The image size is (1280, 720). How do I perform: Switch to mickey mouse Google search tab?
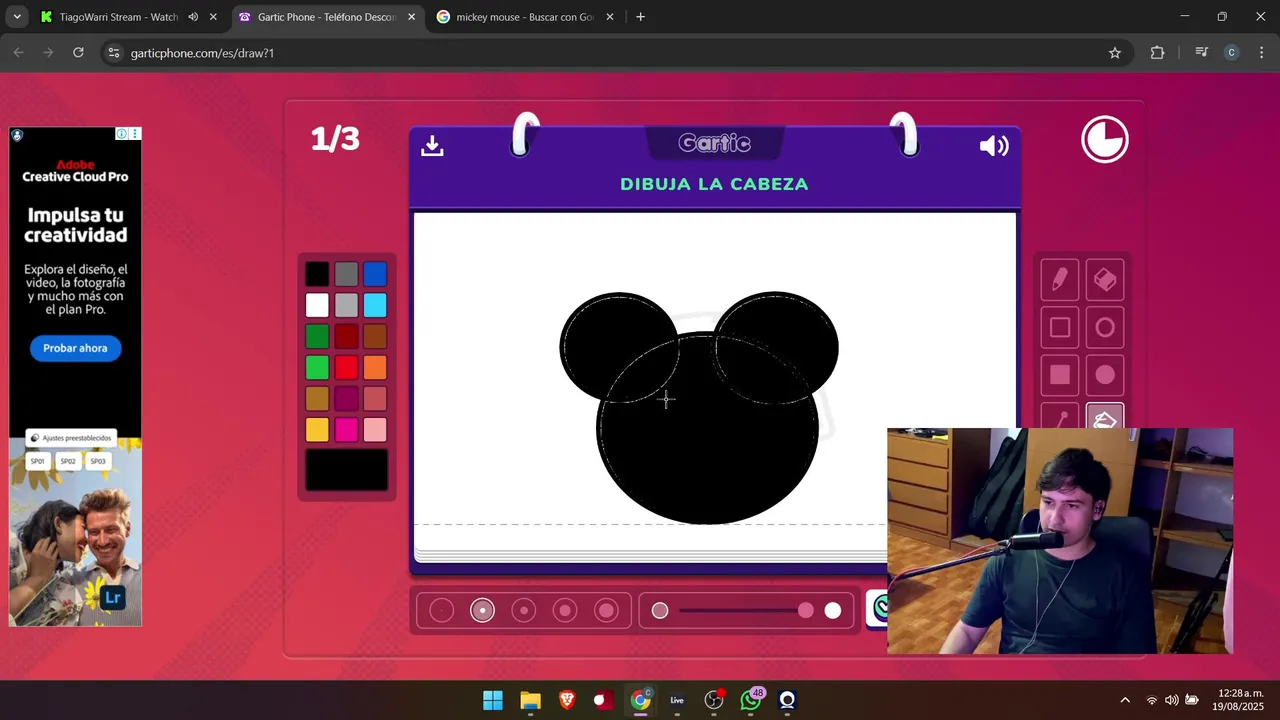click(x=525, y=17)
